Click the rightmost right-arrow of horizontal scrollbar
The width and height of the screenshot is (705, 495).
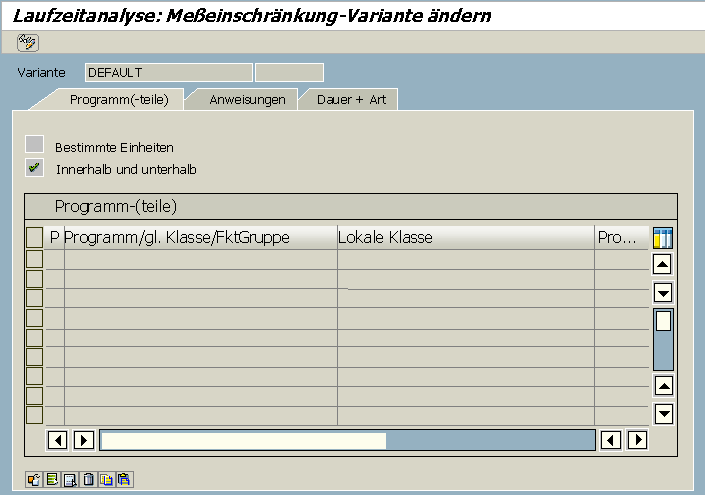pos(637,440)
